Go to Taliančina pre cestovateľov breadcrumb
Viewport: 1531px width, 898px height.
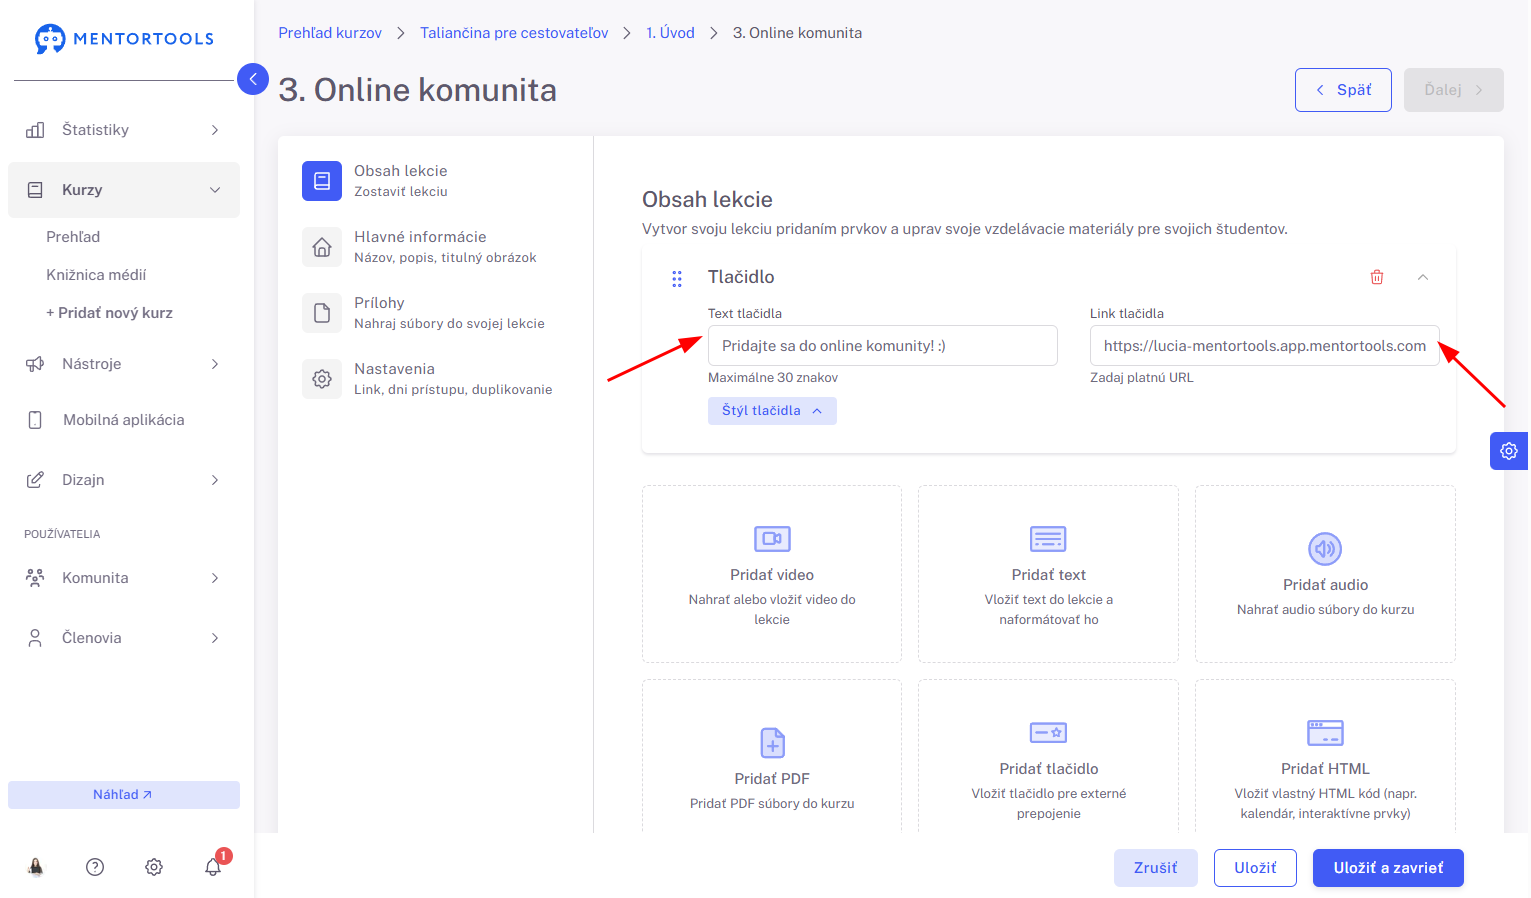pos(514,33)
